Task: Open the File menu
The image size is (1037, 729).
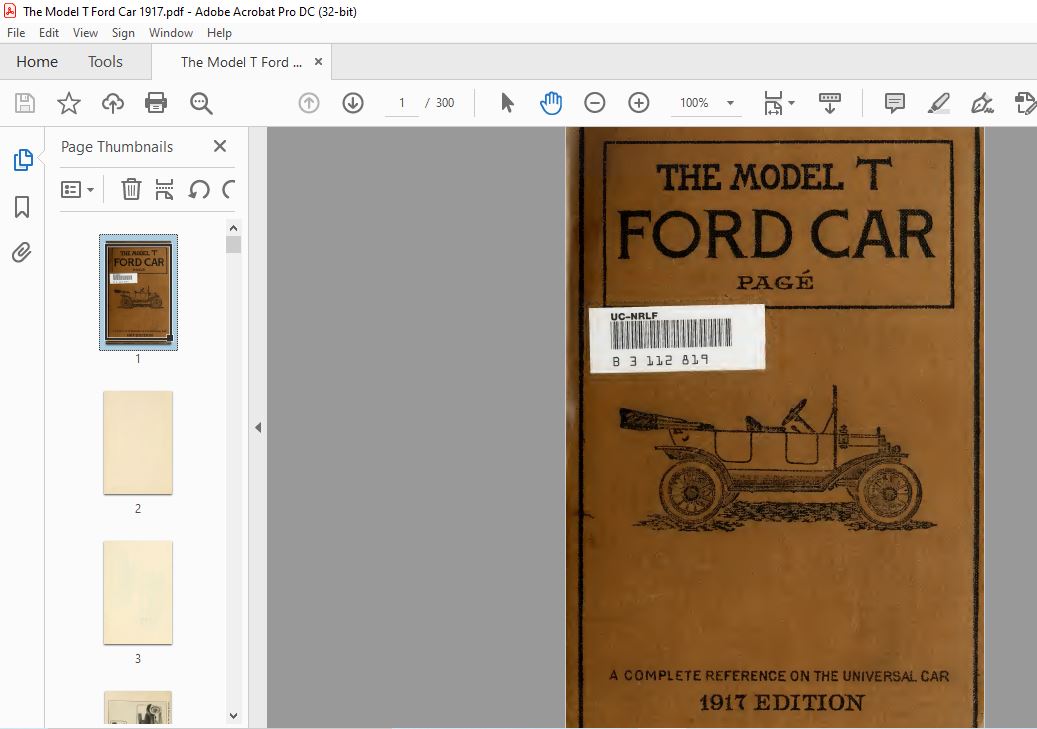Action: [x=16, y=32]
